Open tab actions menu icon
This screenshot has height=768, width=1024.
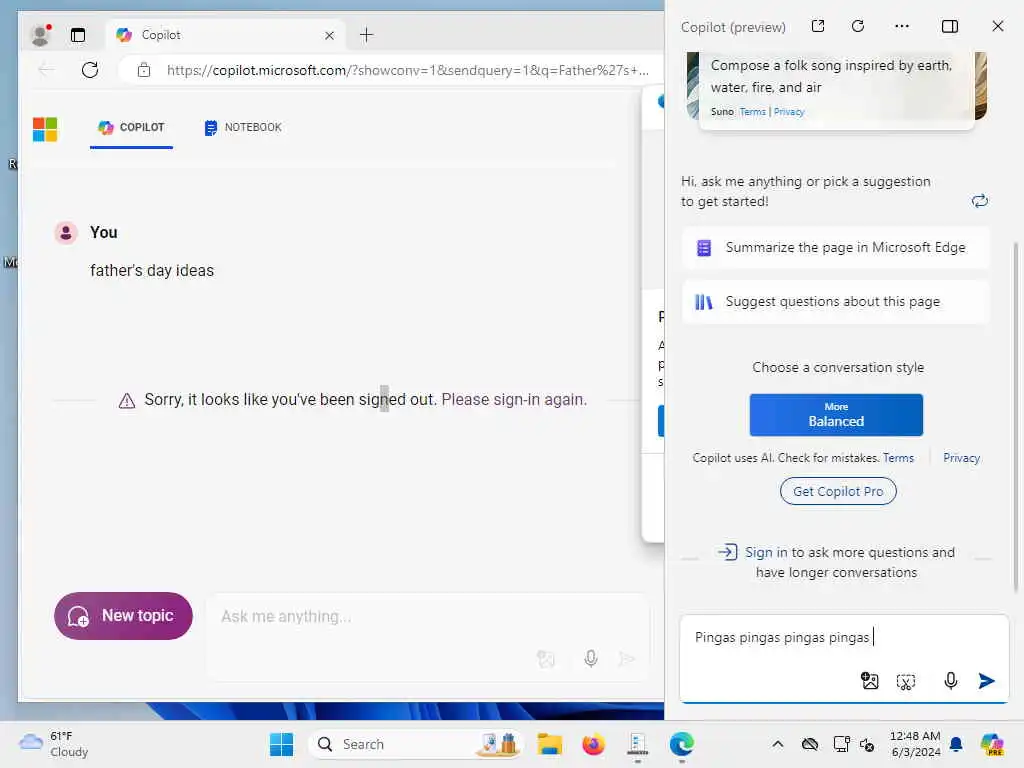pos(78,35)
